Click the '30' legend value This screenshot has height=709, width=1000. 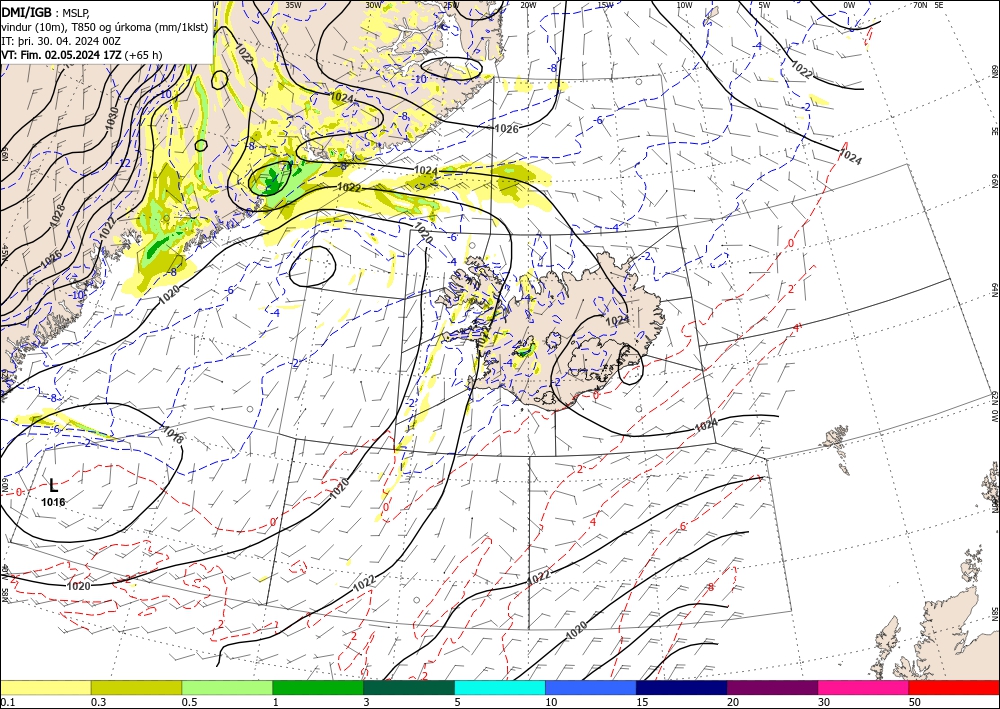[825, 702]
